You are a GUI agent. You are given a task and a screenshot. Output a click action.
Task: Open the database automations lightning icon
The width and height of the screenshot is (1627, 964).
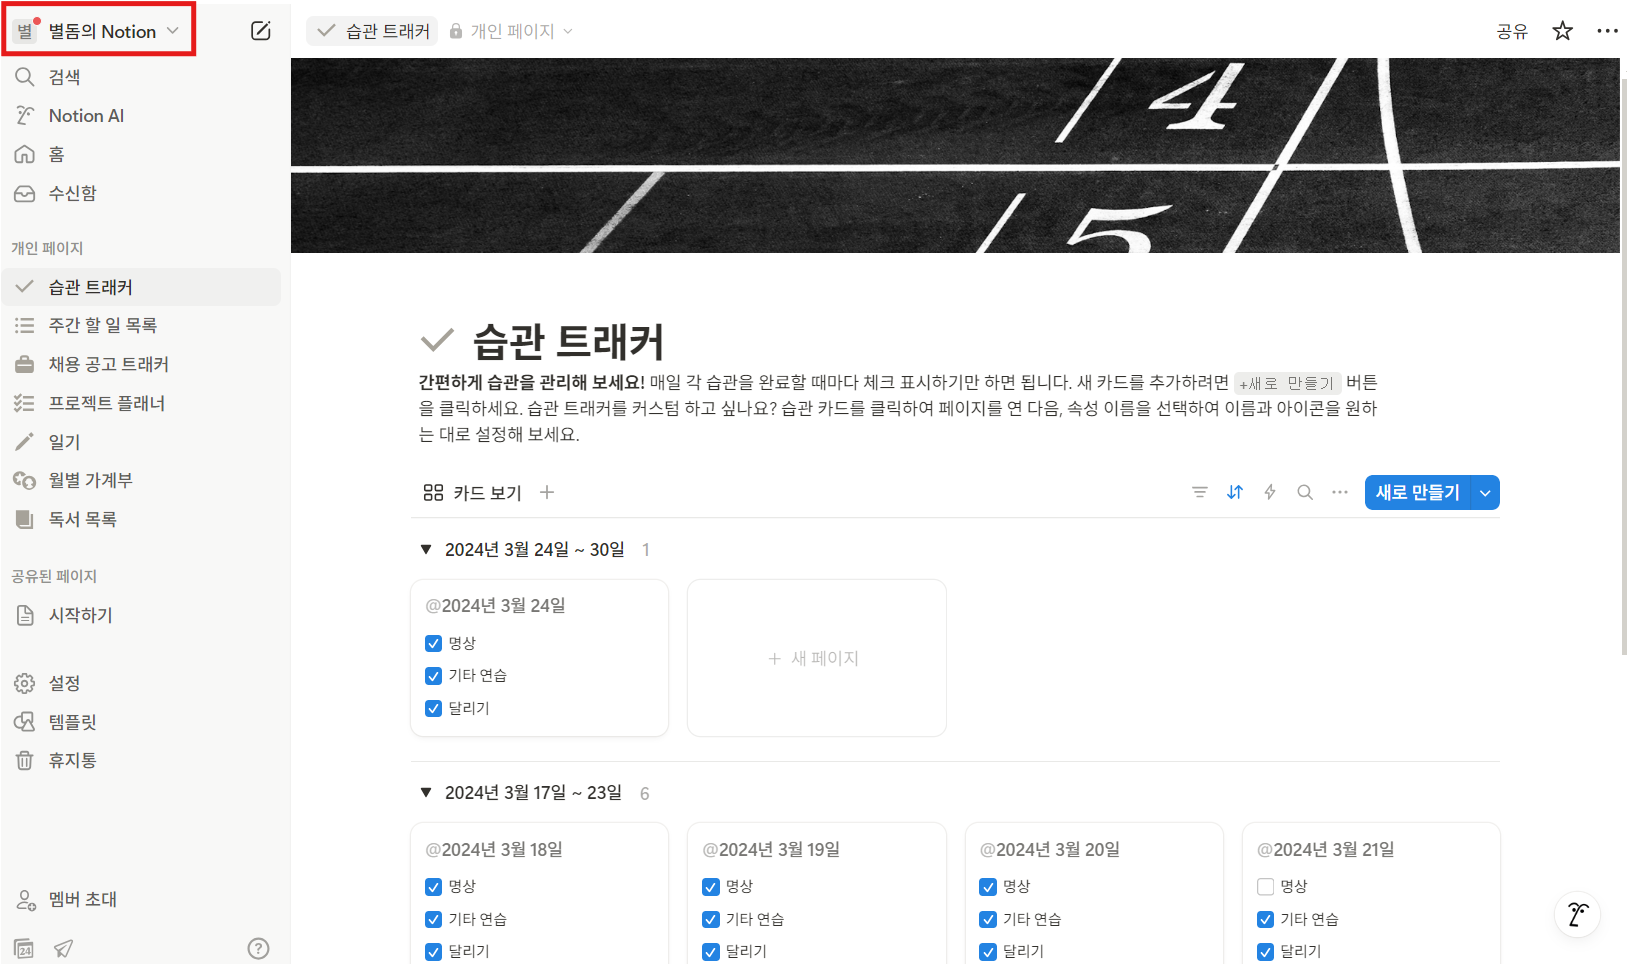tap(1269, 492)
